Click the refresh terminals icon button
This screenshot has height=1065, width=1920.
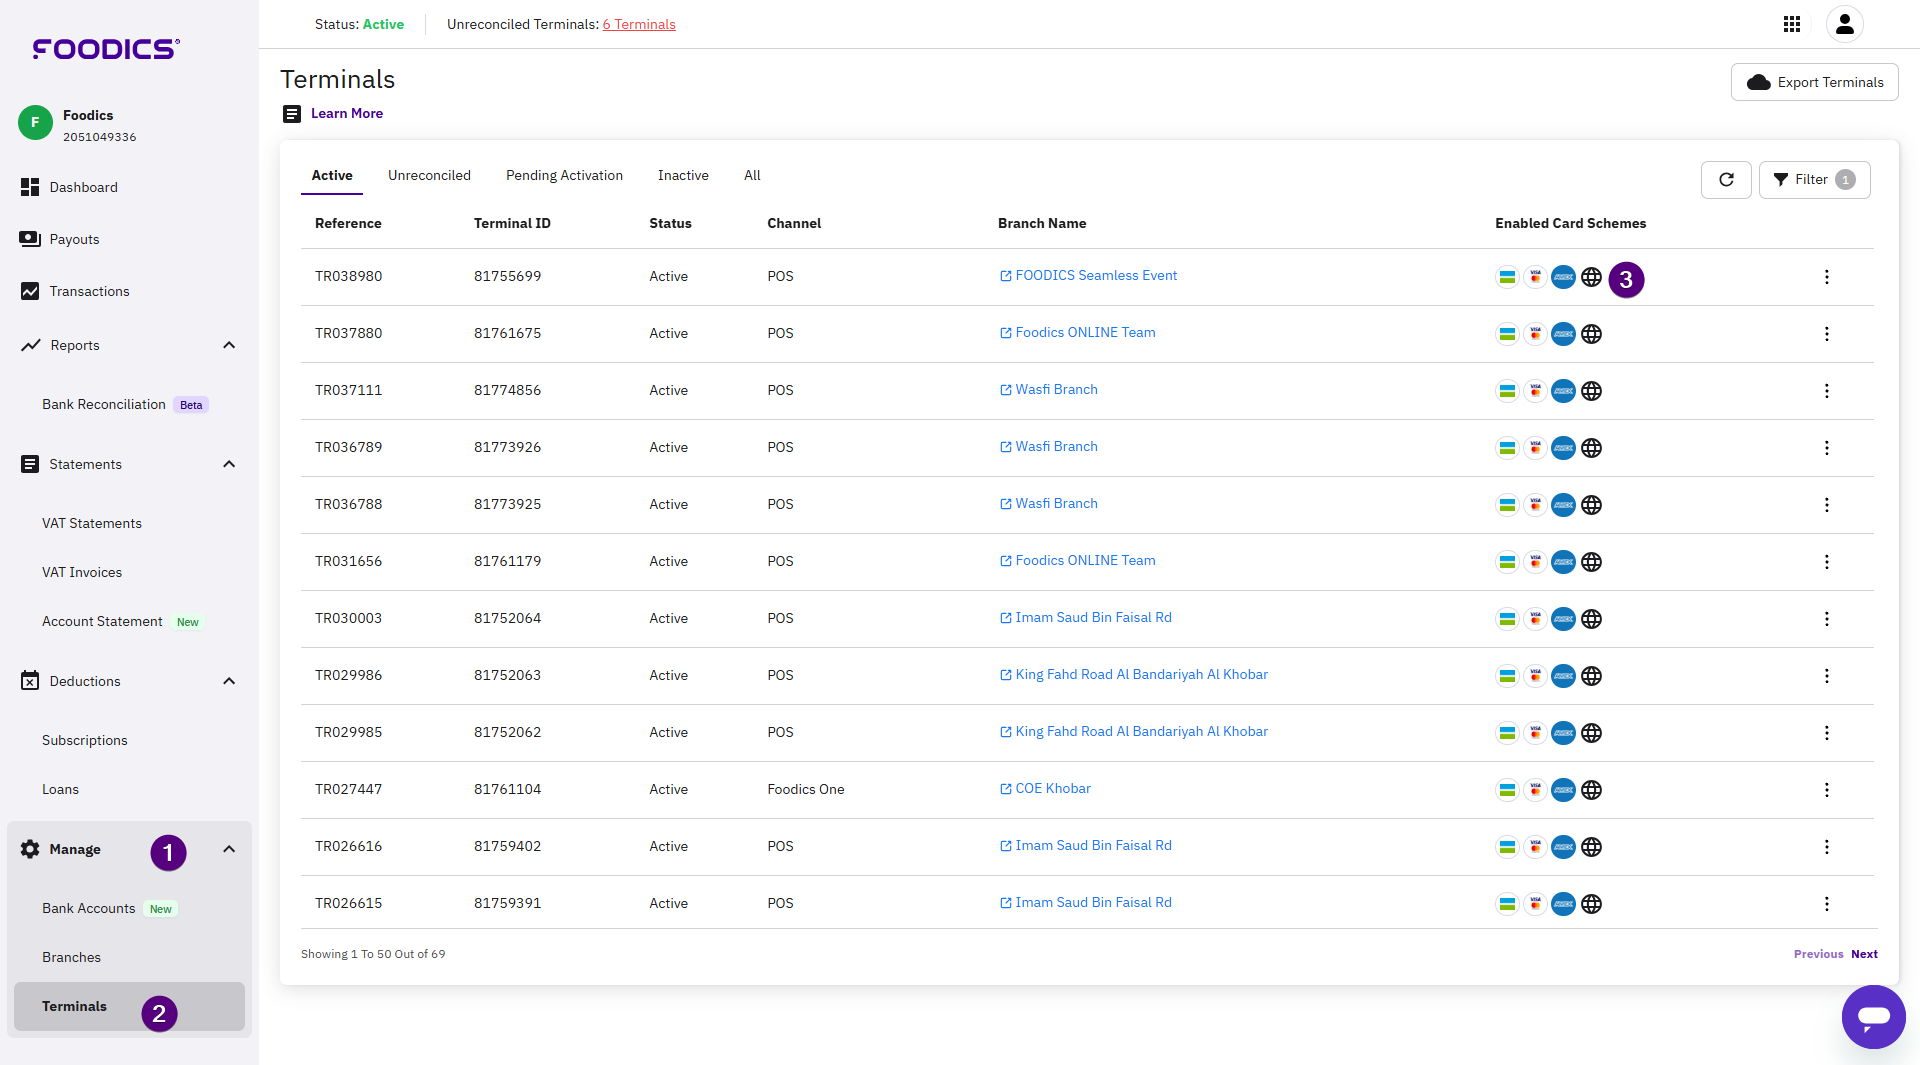(x=1726, y=180)
